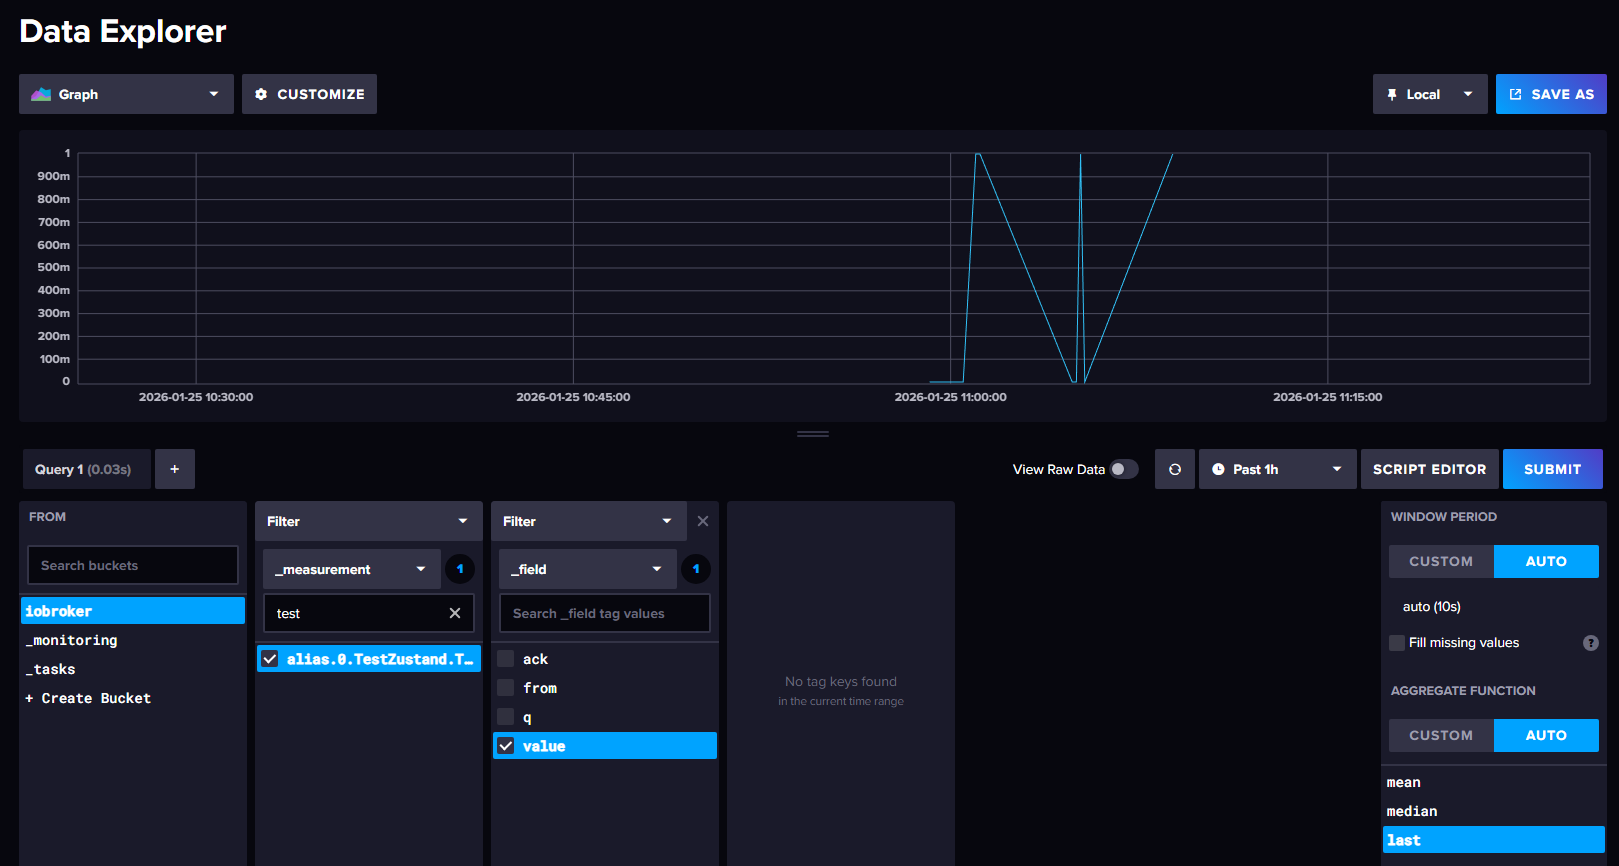Click the auto (10s) window period value
This screenshot has height=866, width=1619.
point(1431,607)
